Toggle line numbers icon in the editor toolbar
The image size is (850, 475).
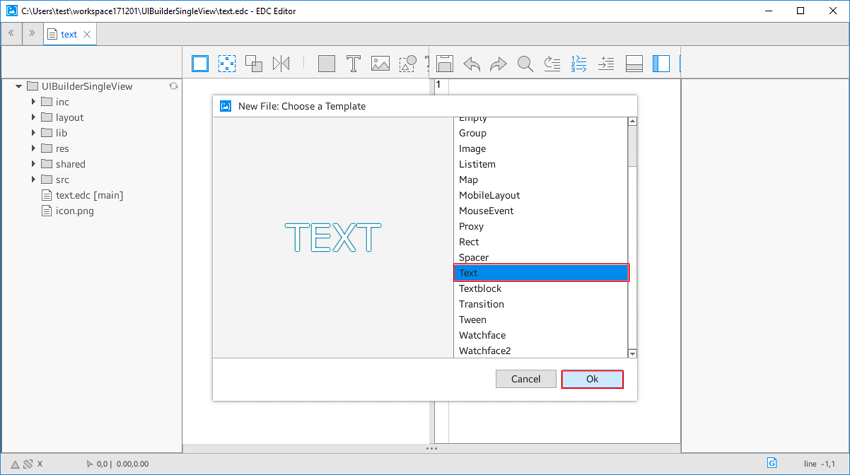579,64
